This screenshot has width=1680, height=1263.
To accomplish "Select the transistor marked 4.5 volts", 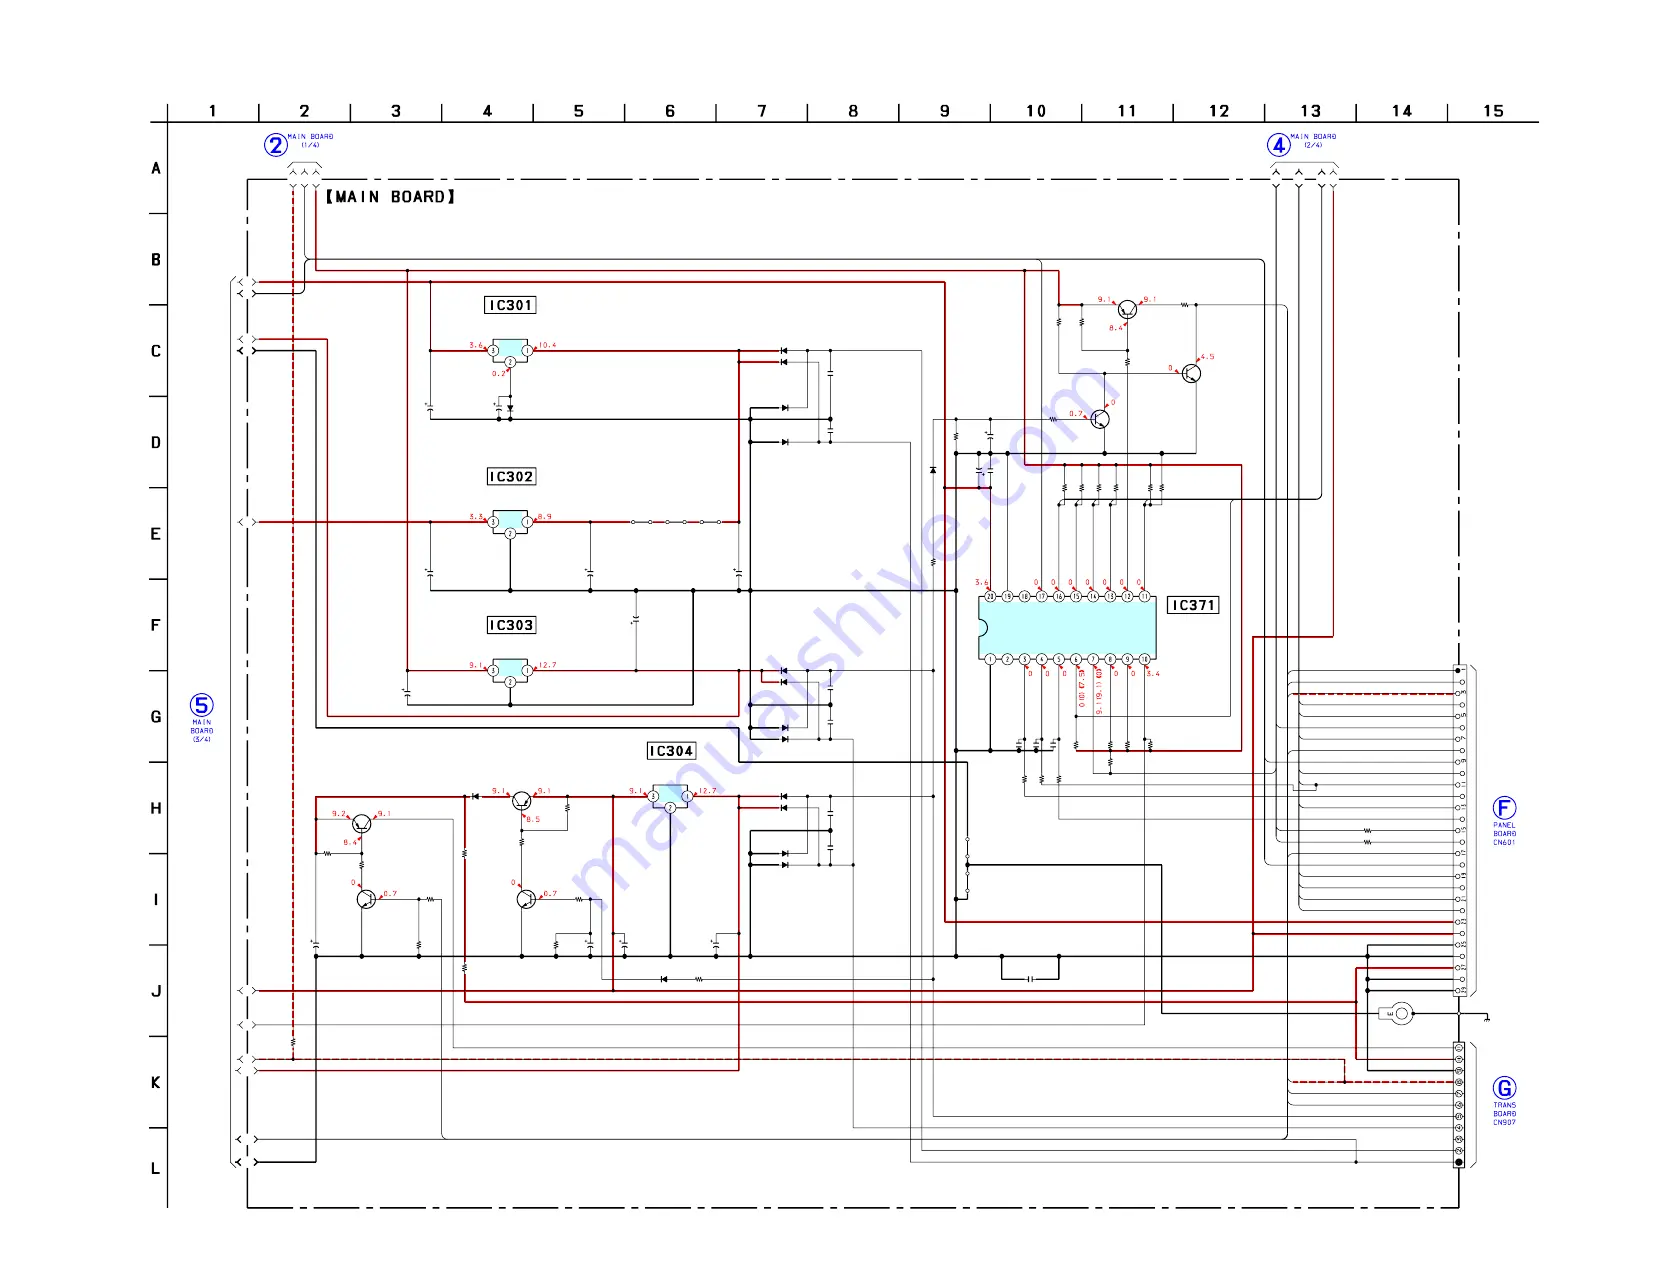I will click(1190, 373).
